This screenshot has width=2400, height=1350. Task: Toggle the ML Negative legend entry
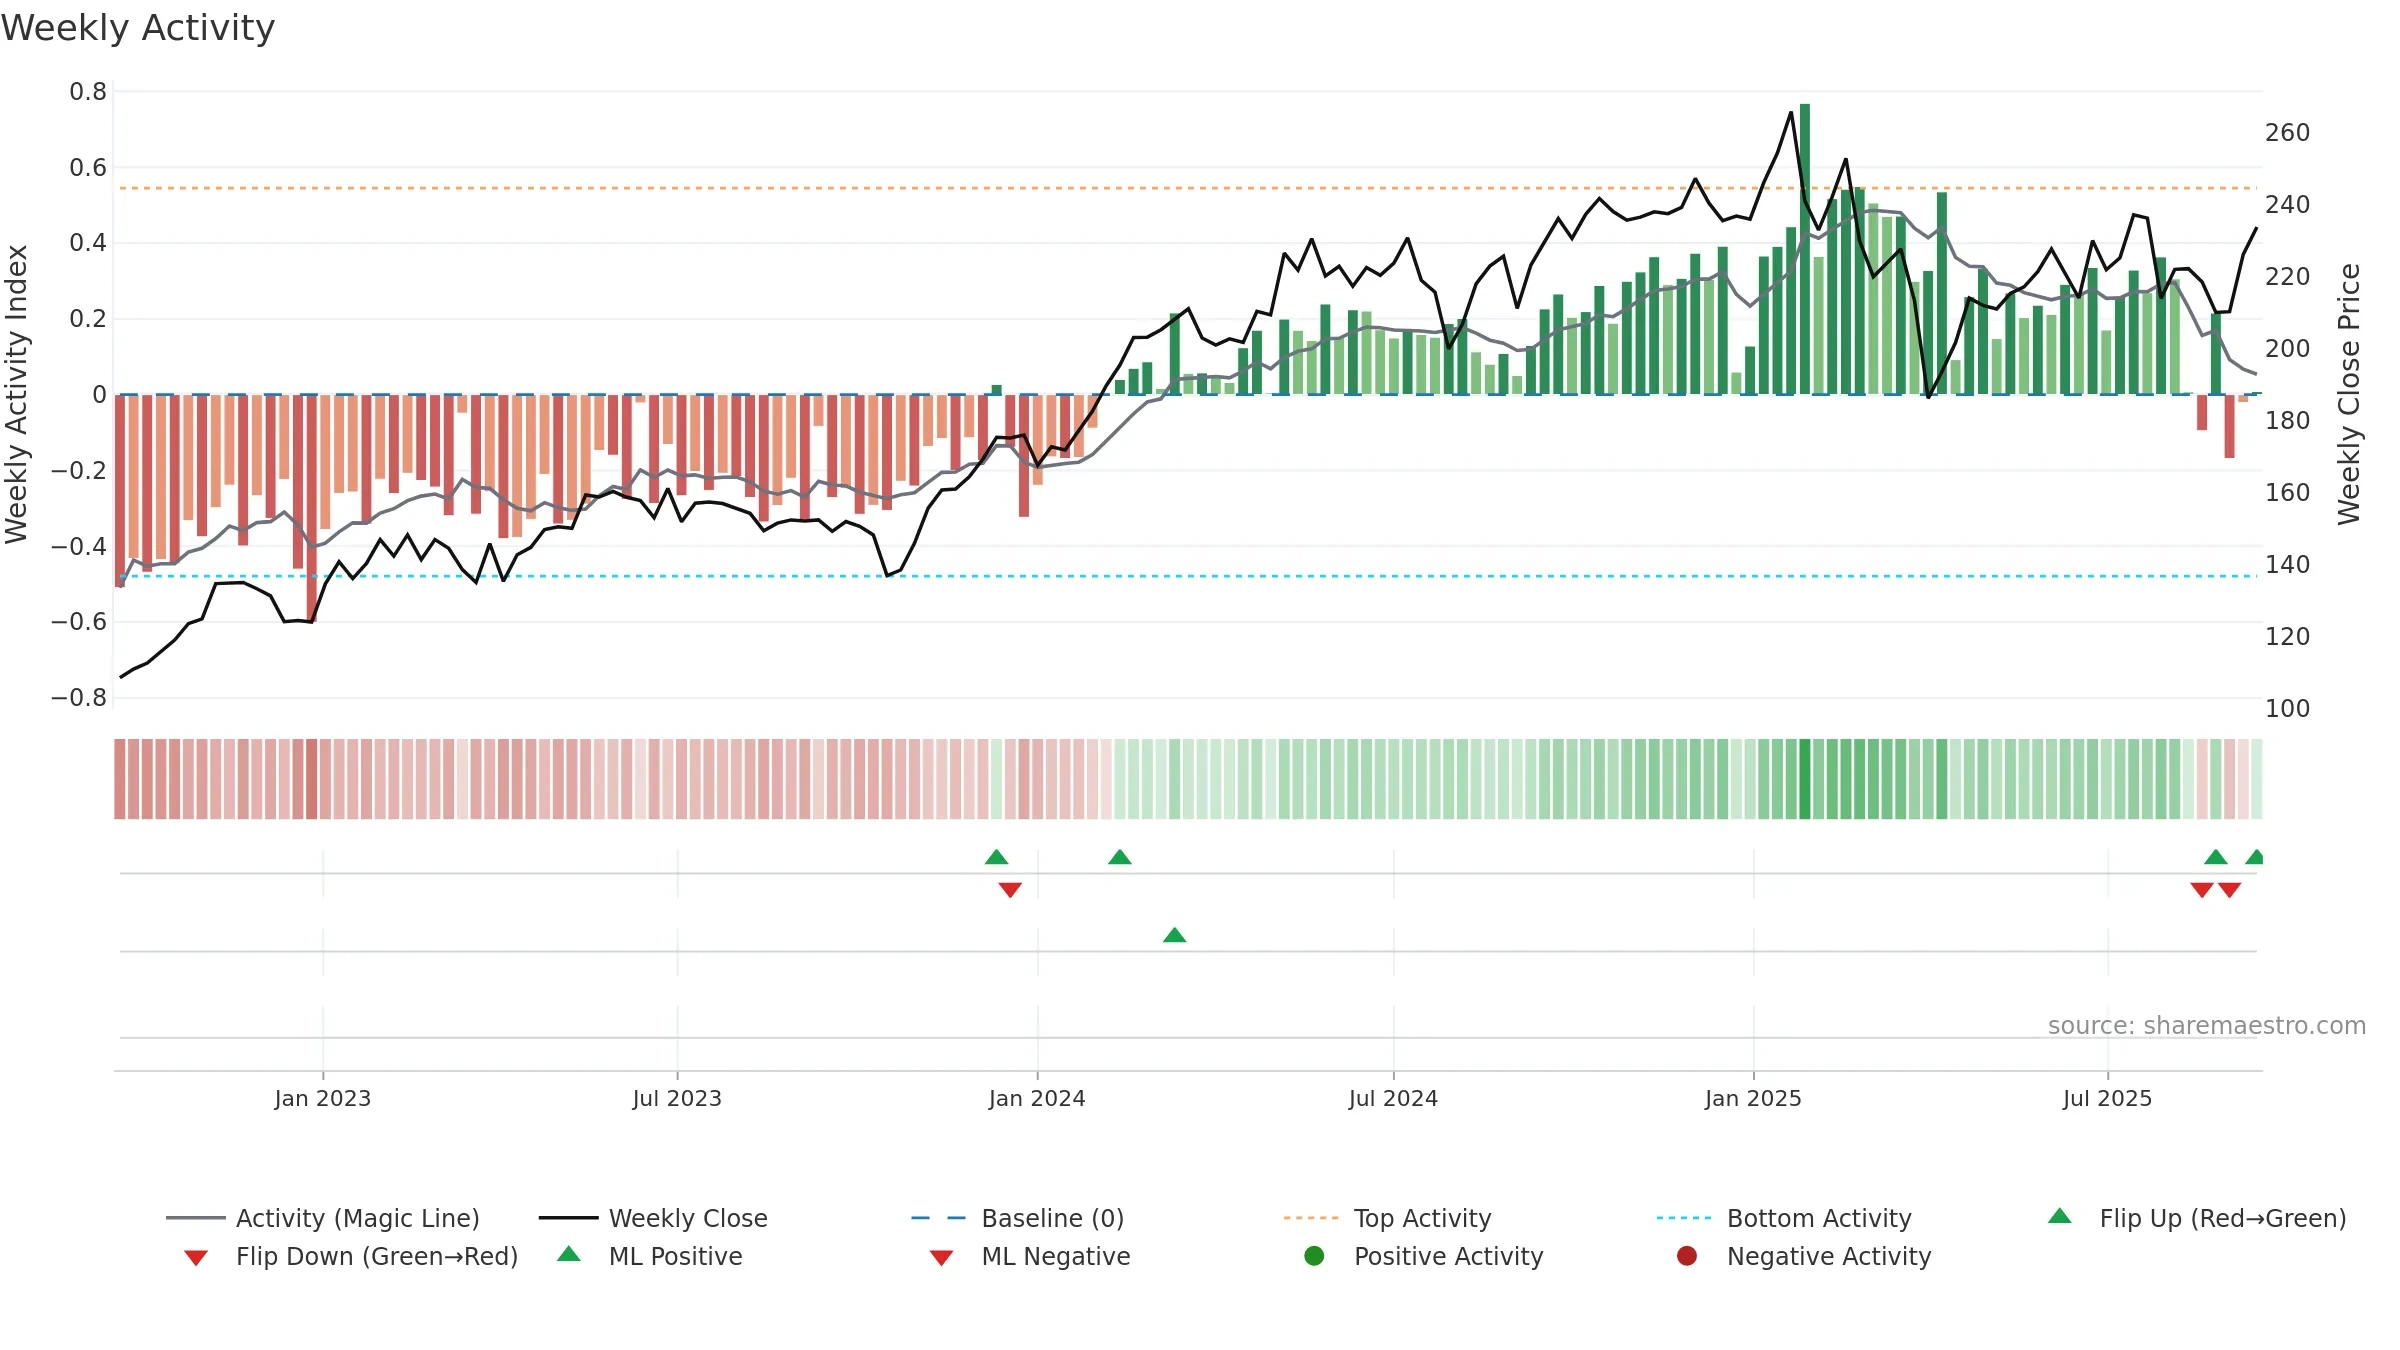[1030, 1256]
